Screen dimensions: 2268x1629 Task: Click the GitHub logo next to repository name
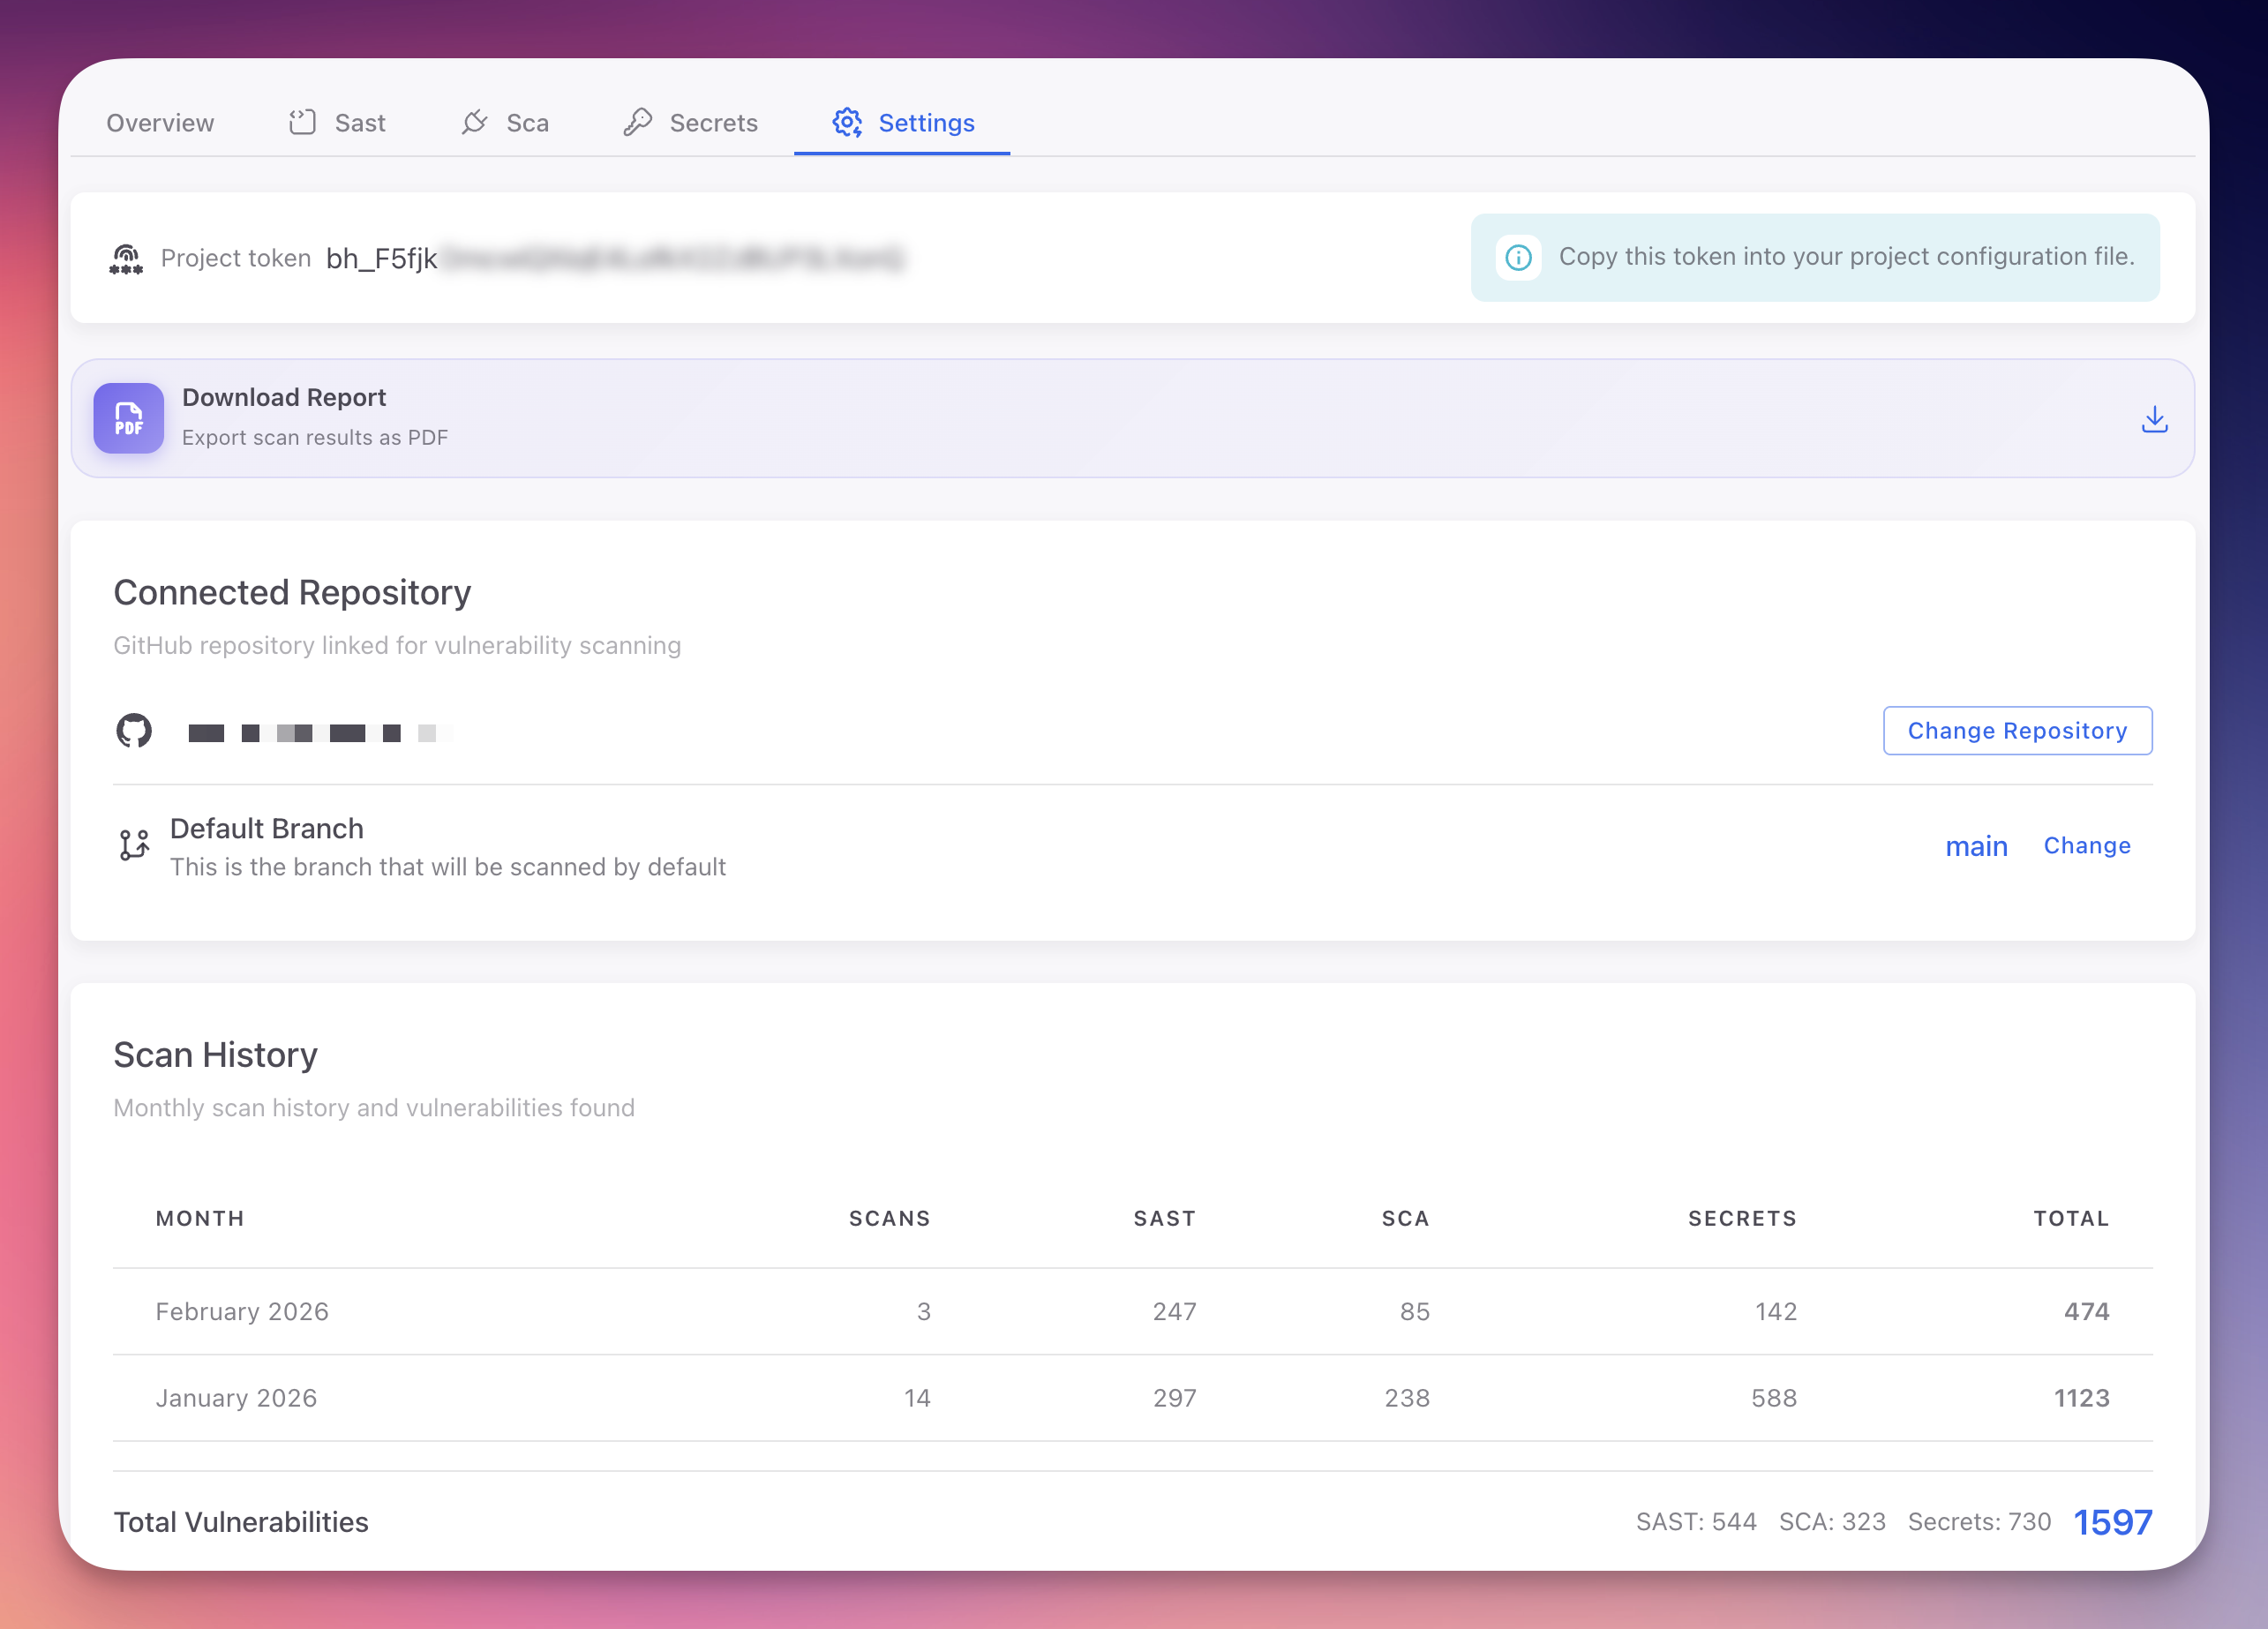tap(133, 731)
